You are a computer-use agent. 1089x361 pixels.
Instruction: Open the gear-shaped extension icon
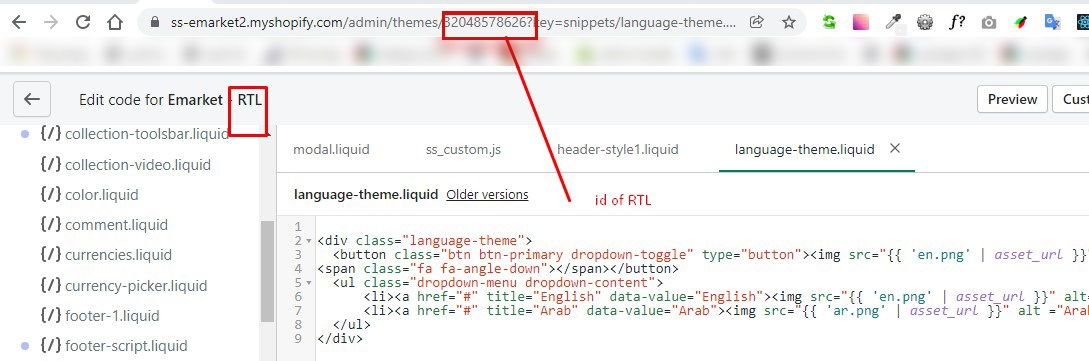click(925, 22)
